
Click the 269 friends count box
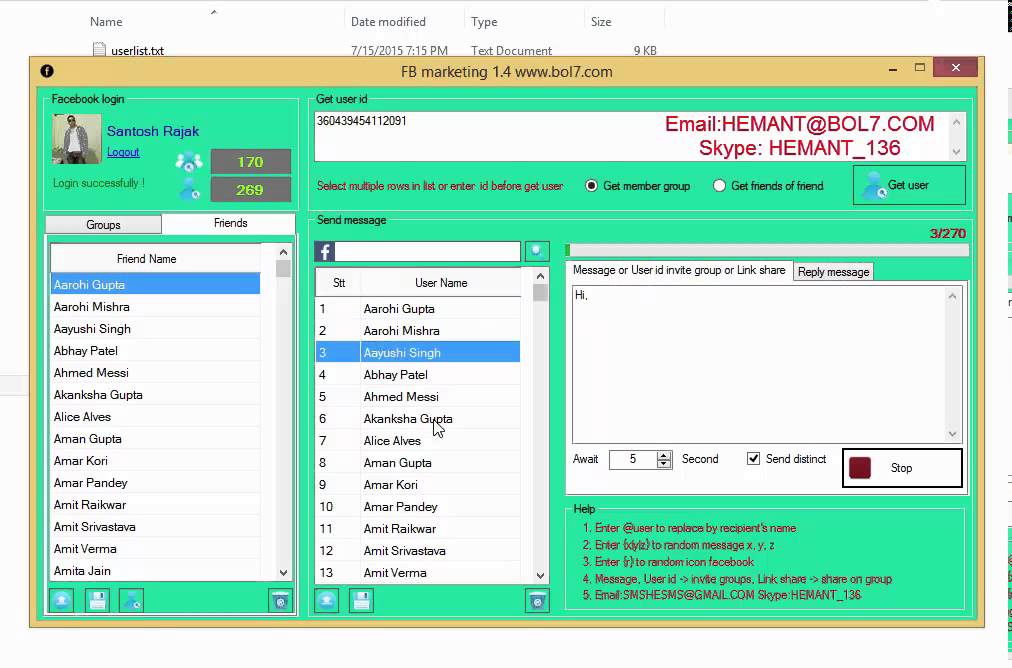(x=250, y=190)
